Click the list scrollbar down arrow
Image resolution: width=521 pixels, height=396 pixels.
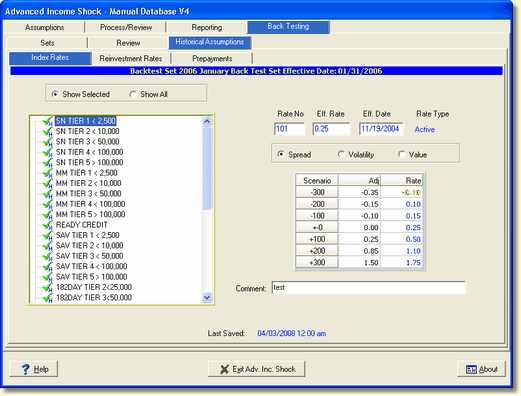point(207,297)
